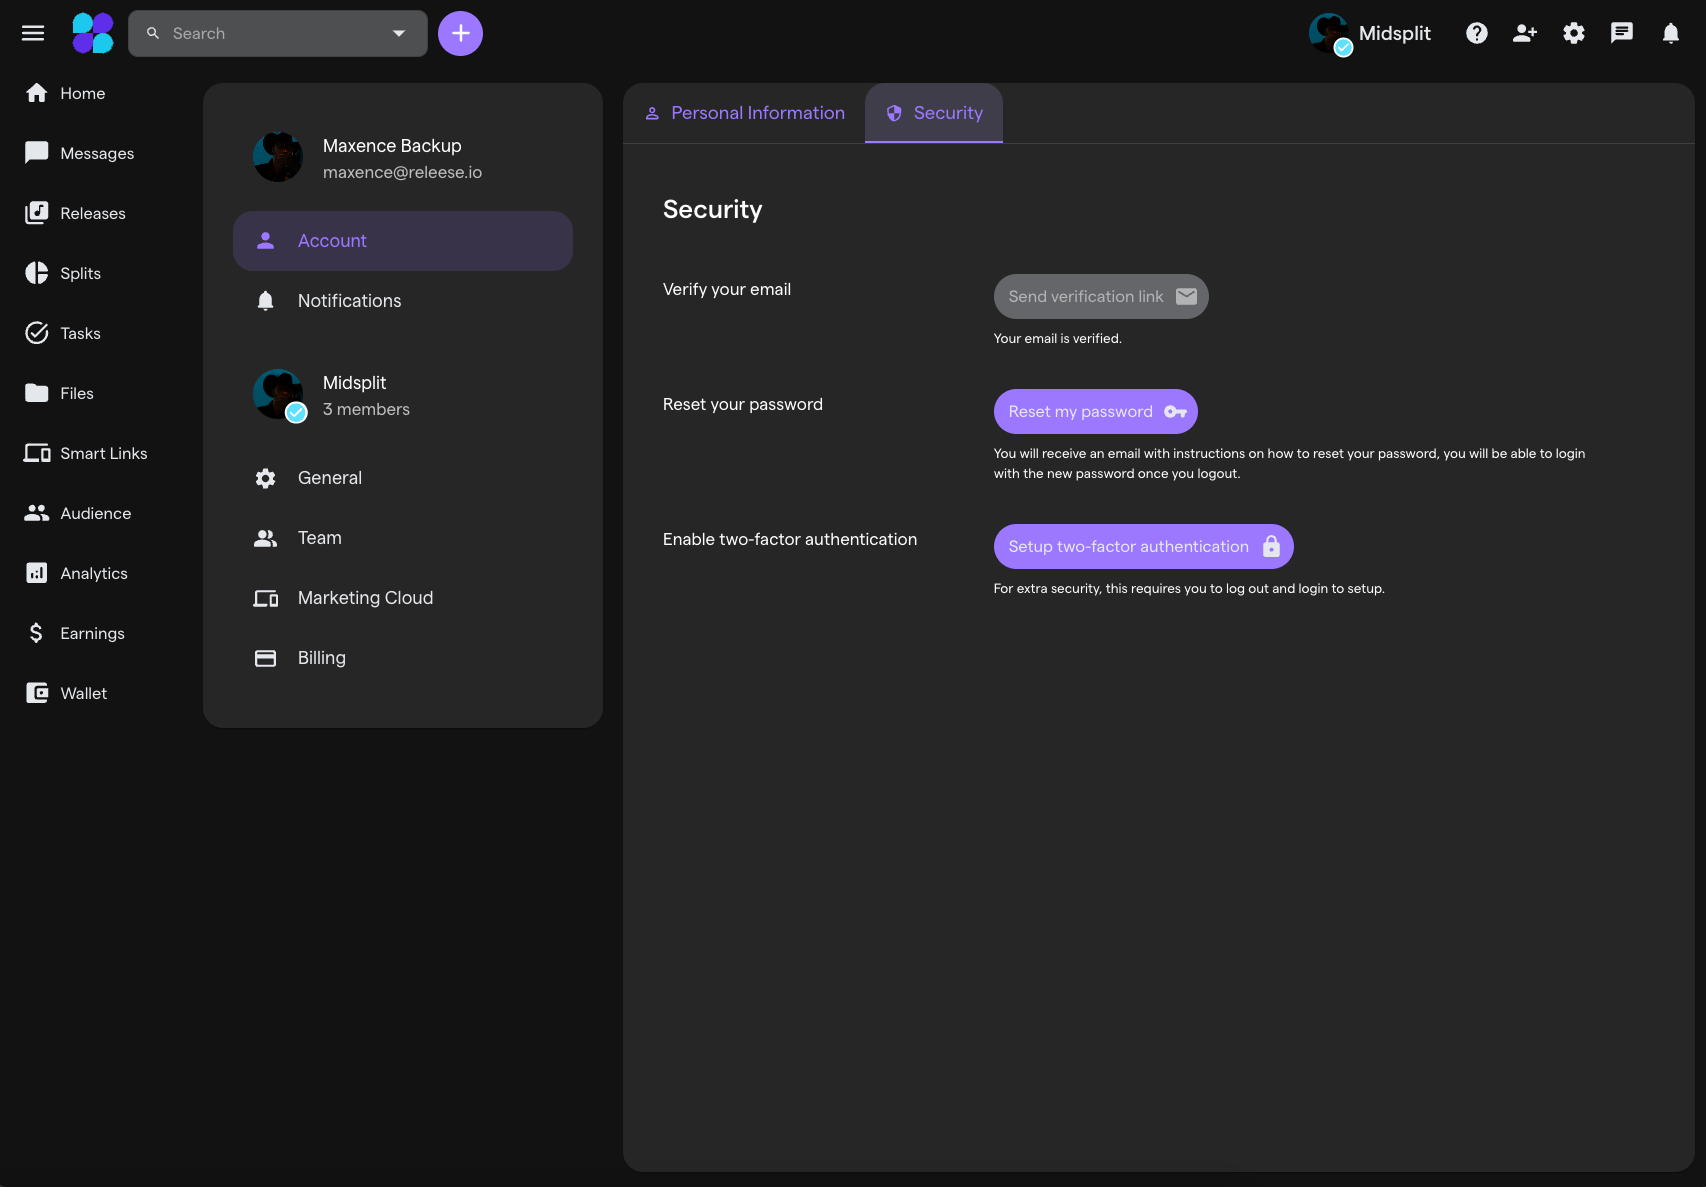Screen dimensions: 1706x1187
Task: Click Reset my password button
Action: pyautogui.click(x=1096, y=411)
